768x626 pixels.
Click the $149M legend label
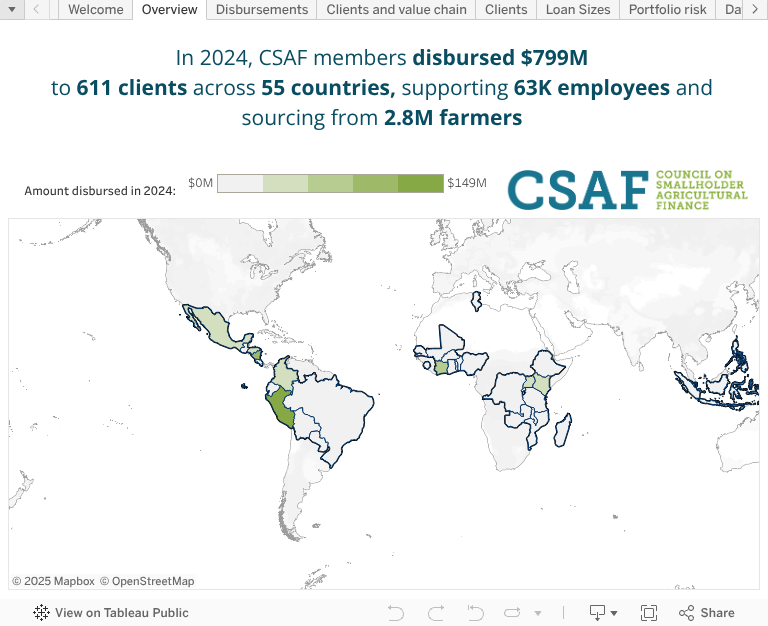467,183
